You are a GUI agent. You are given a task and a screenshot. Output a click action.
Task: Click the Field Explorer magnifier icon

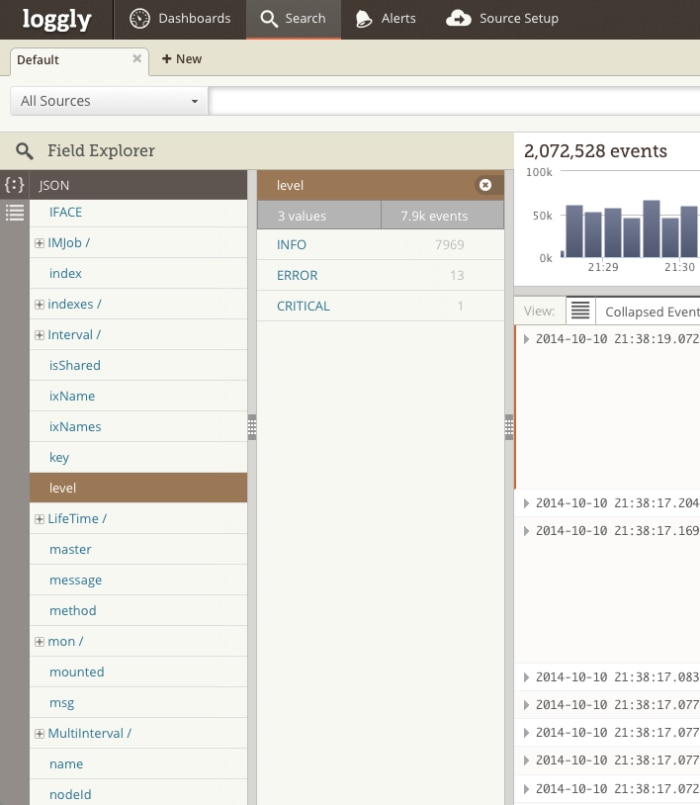pyautogui.click(x=24, y=151)
